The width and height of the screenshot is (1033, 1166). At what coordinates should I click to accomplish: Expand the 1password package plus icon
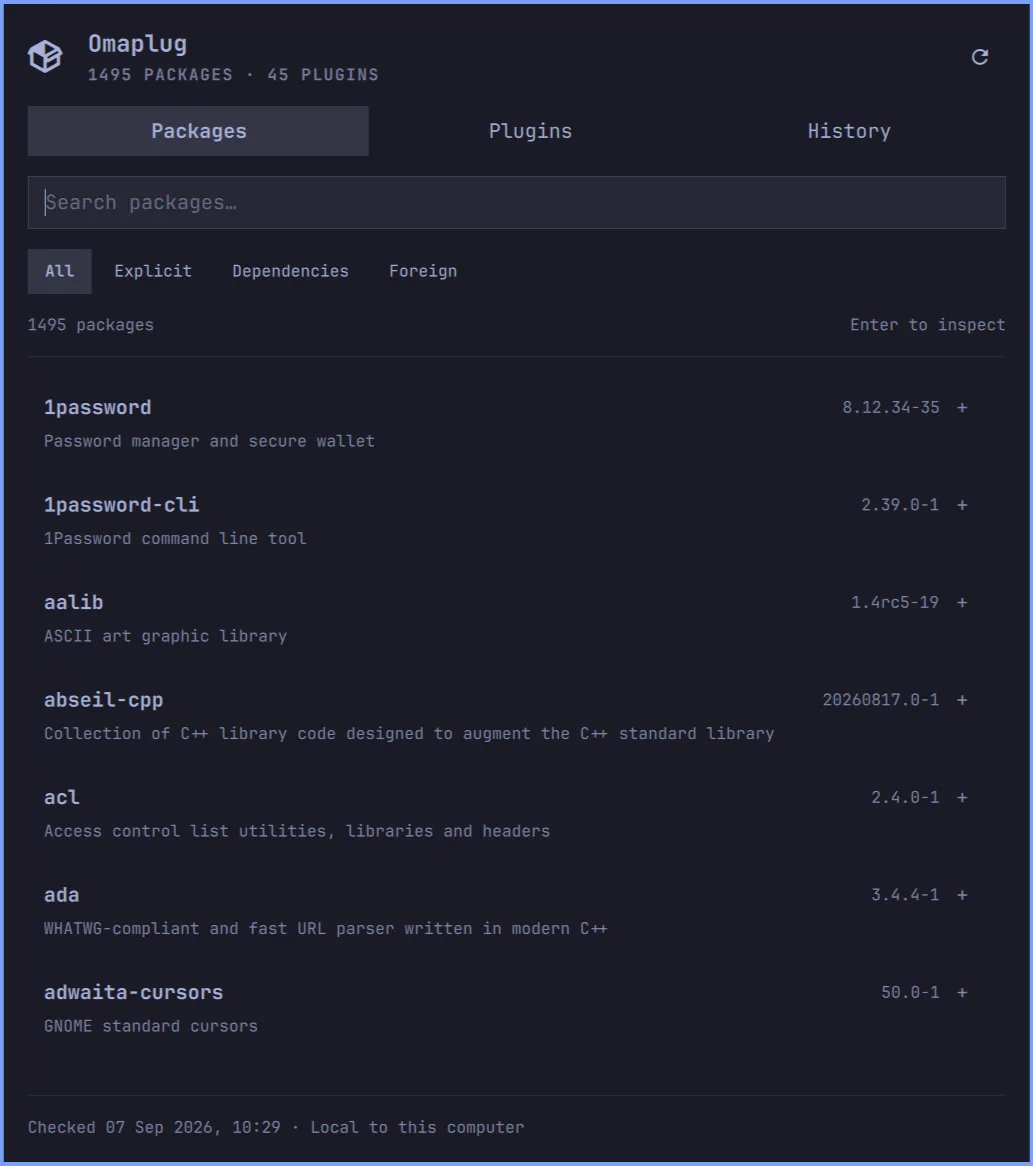tap(962, 408)
